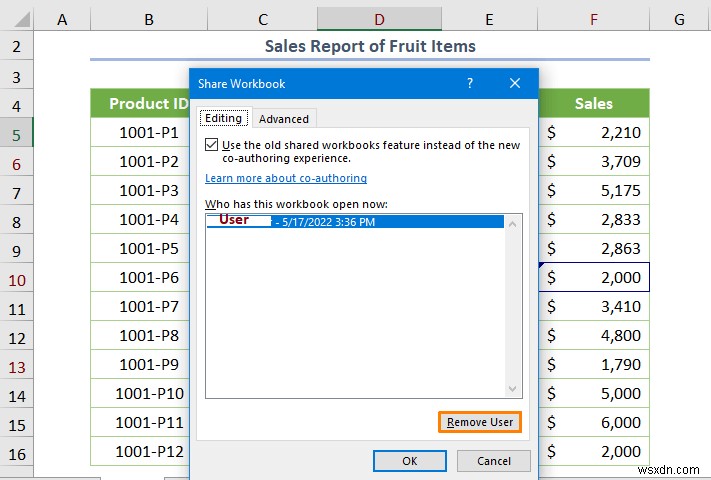This screenshot has height=480, width=711.
Task: Open the Learn more about co-authoring link
Action: [286, 178]
